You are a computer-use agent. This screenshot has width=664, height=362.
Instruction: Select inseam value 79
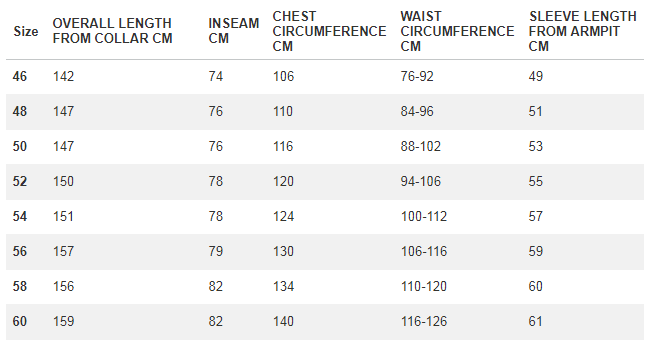pyautogui.click(x=216, y=251)
